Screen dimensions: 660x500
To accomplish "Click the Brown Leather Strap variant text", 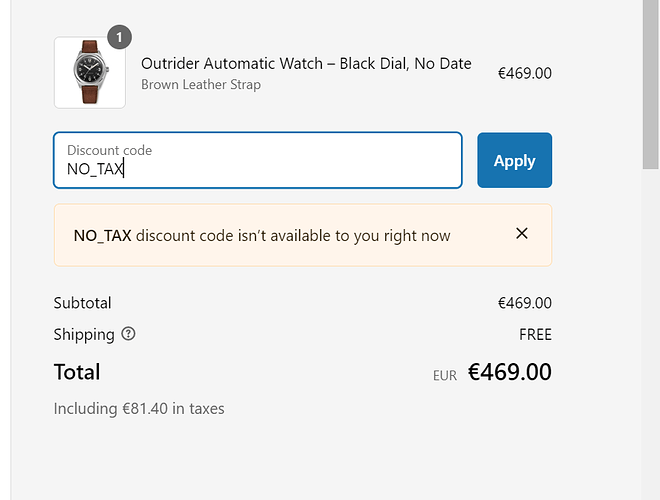I will tap(201, 85).
